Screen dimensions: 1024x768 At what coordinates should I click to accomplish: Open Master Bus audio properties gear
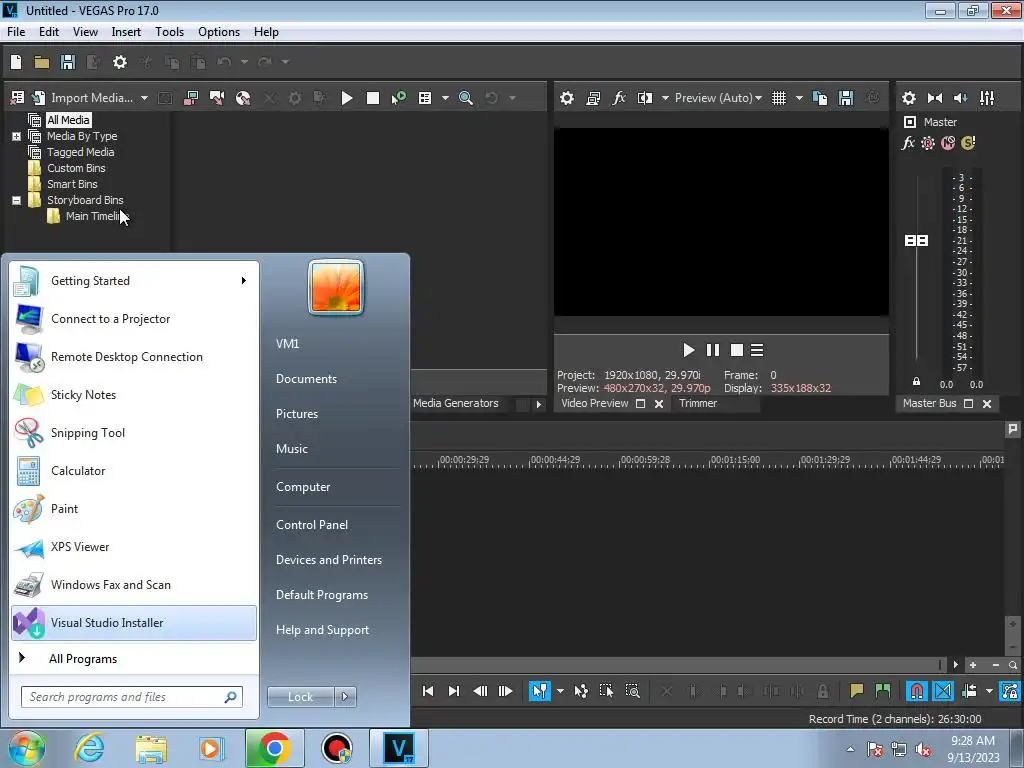click(908, 98)
